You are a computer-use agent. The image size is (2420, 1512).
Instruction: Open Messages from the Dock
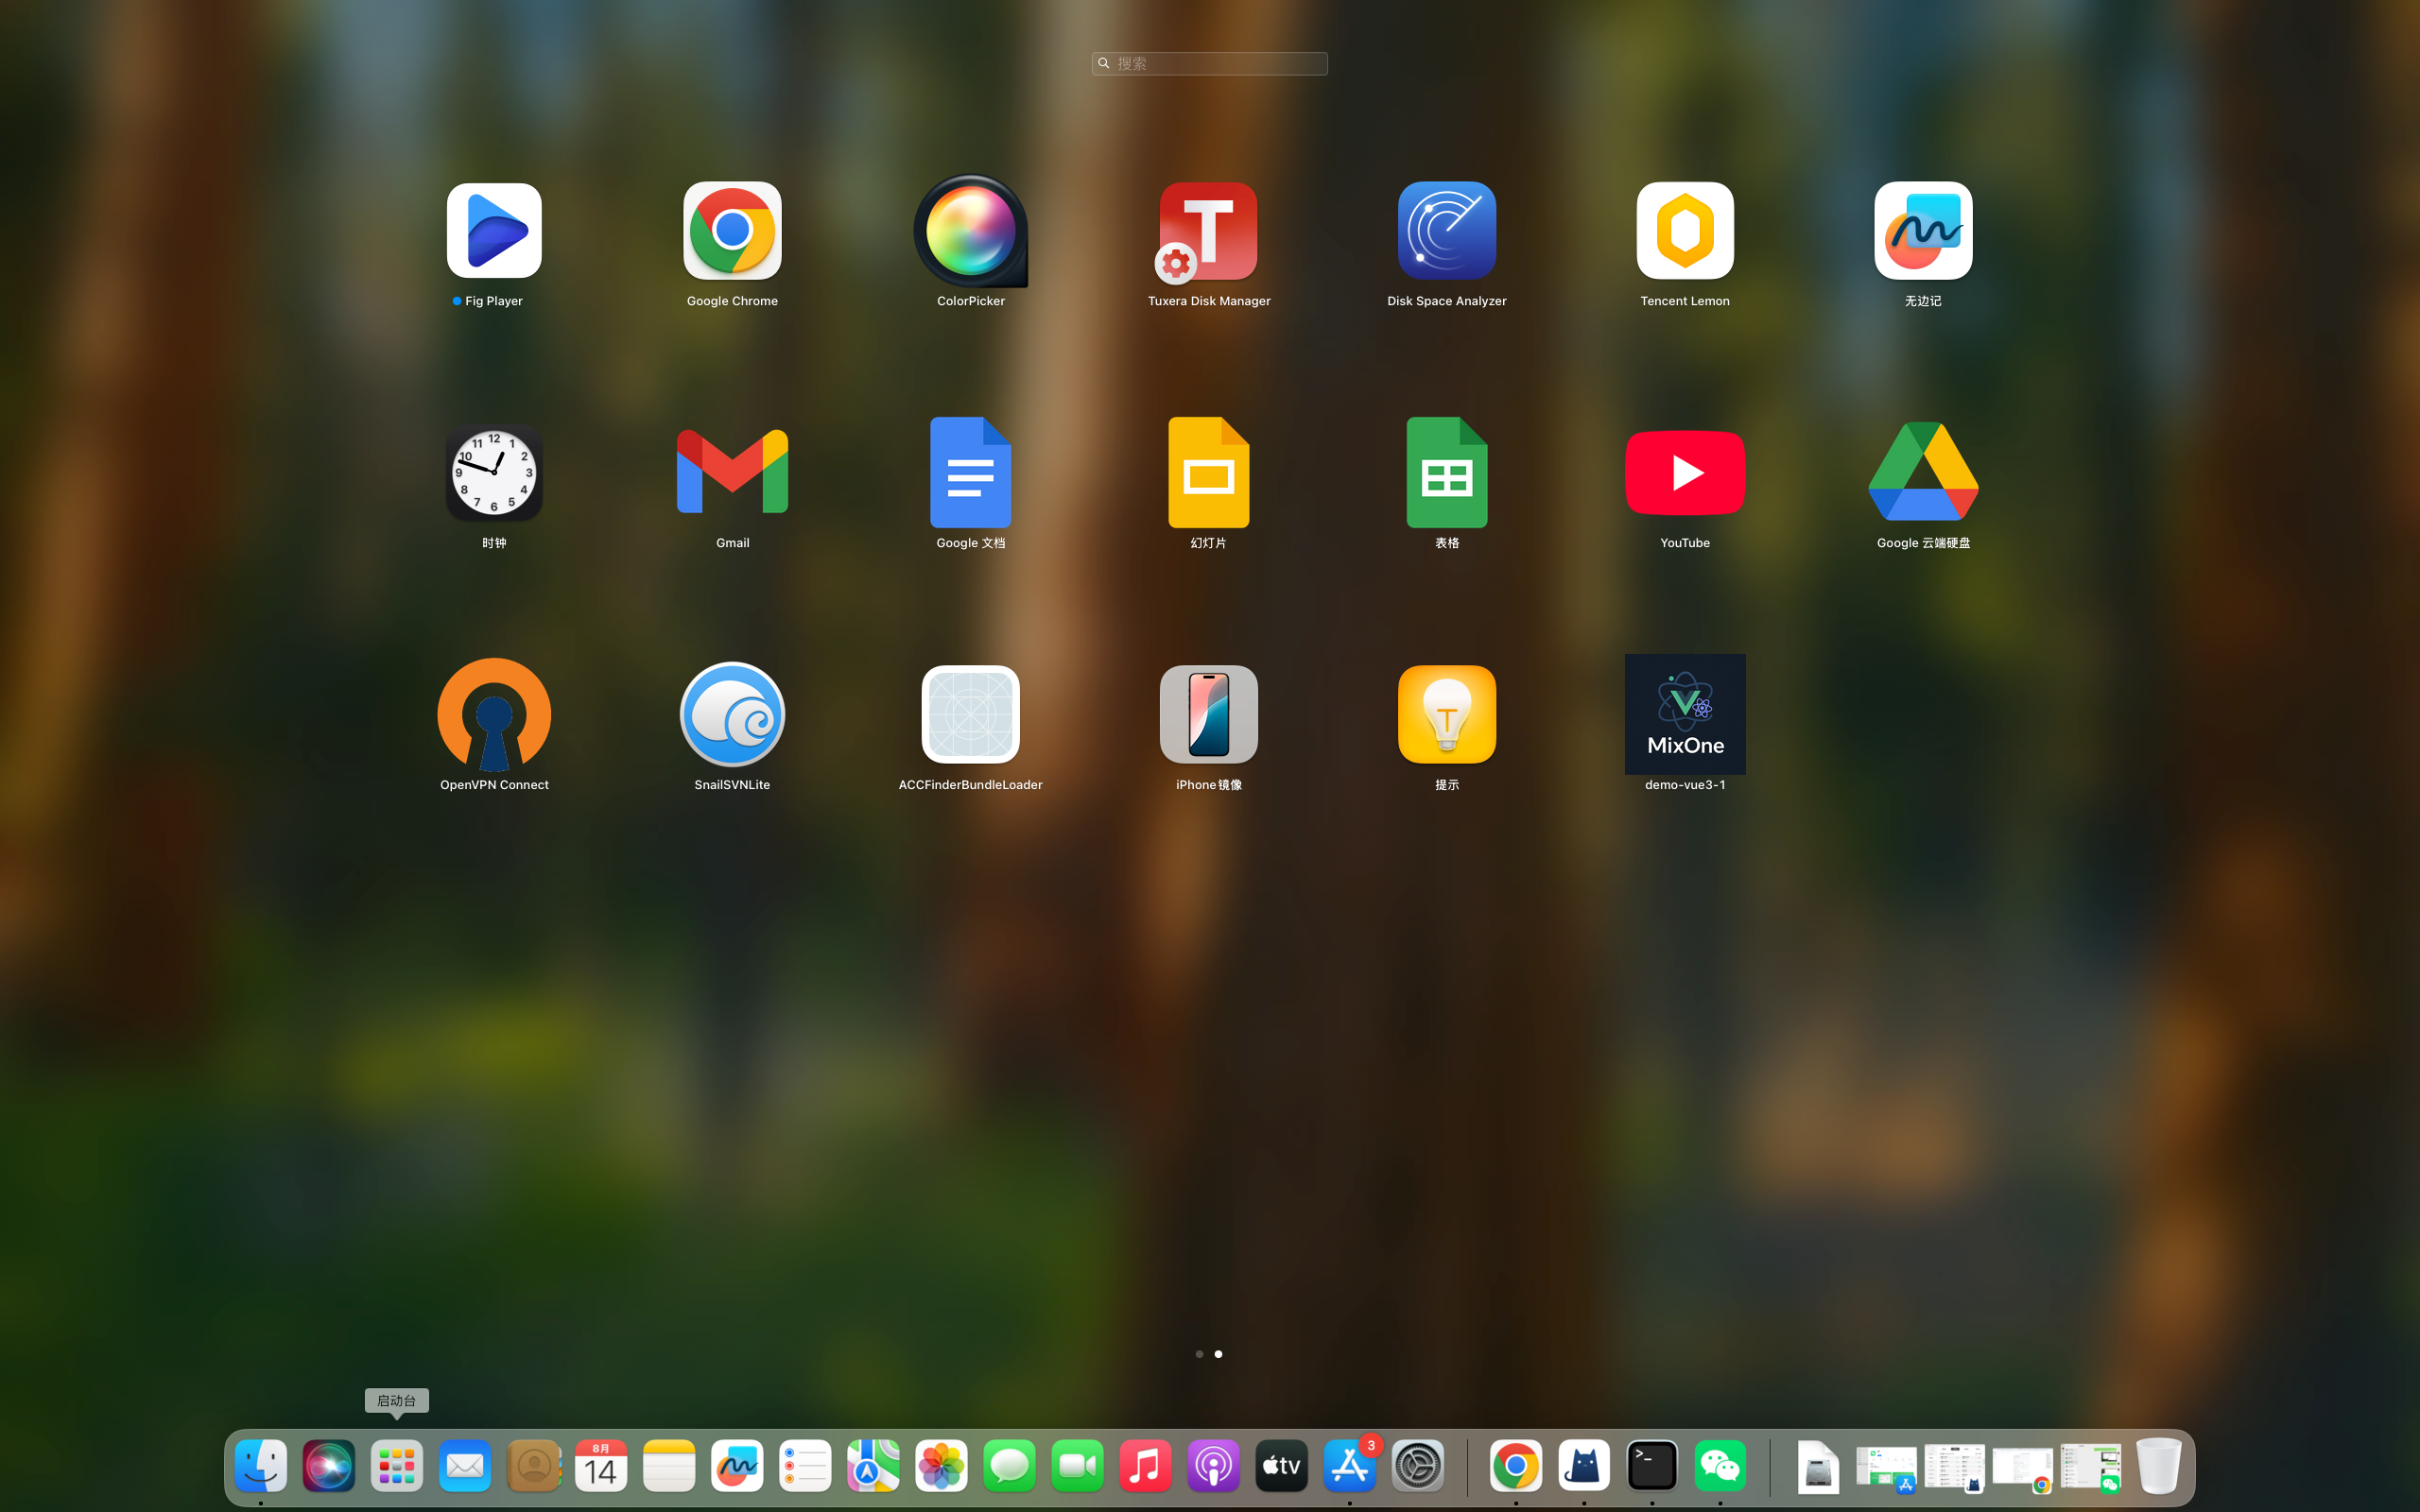pos(1009,1466)
